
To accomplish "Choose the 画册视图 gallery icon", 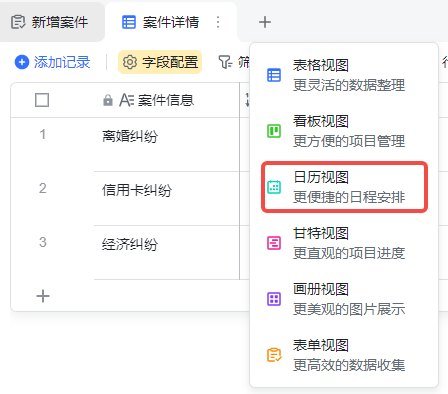I will [x=274, y=299].
